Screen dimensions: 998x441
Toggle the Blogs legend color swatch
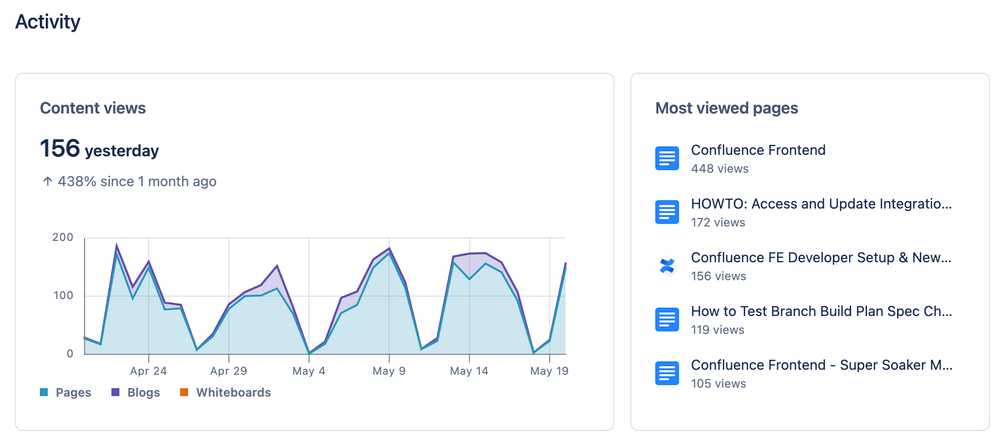pos(116,393)
